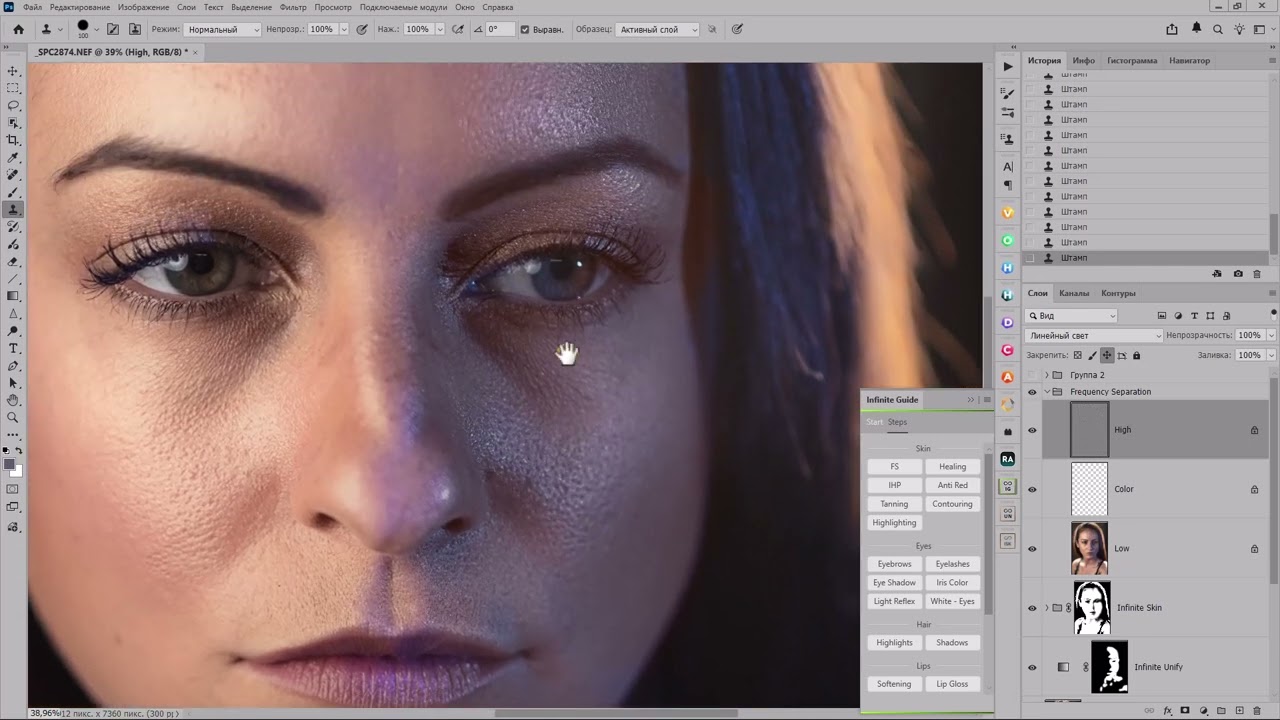1280x720 pixels.
Task: Select the Crop tool
Action: point(13,140)
